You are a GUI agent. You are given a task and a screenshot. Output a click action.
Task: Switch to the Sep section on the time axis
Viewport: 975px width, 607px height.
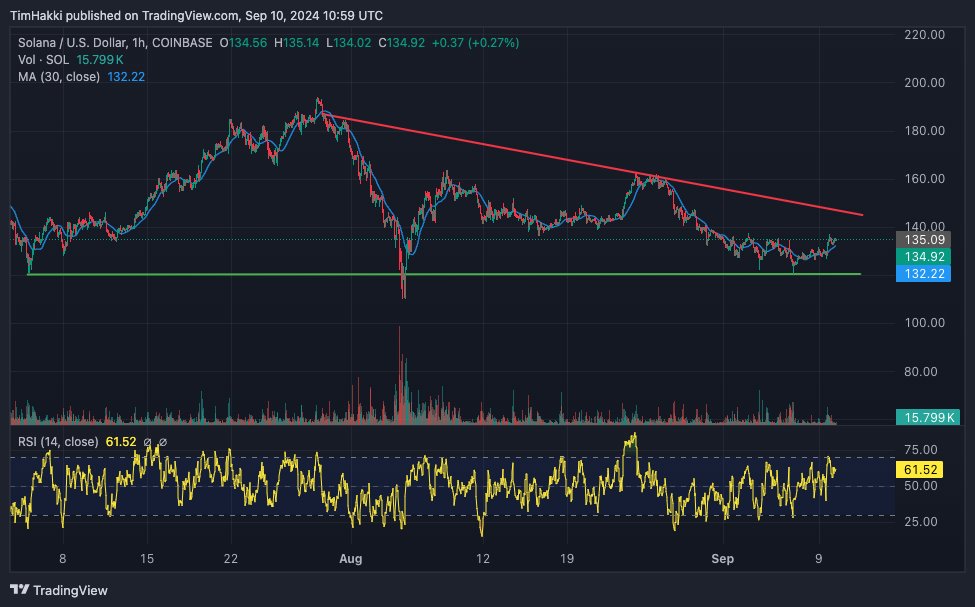coord(723,559)
